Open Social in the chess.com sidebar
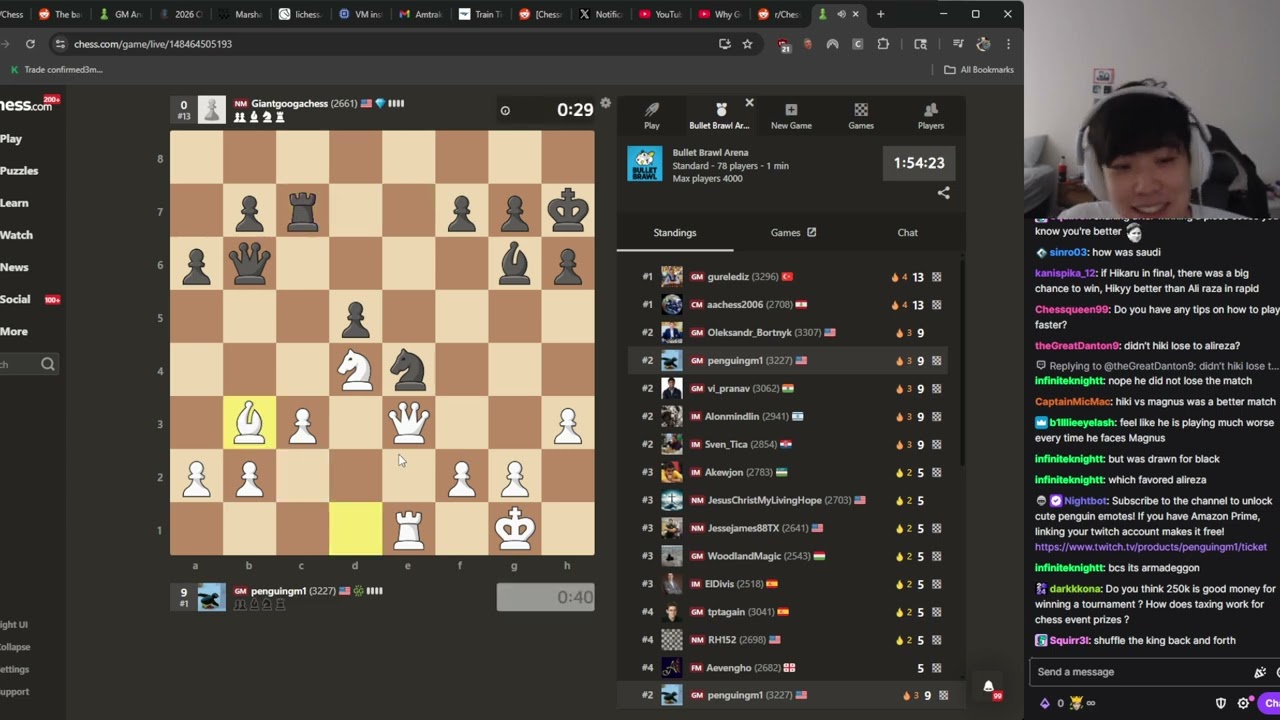The height and width of the screenshot is (720, 1280). (x=15, y=299)
